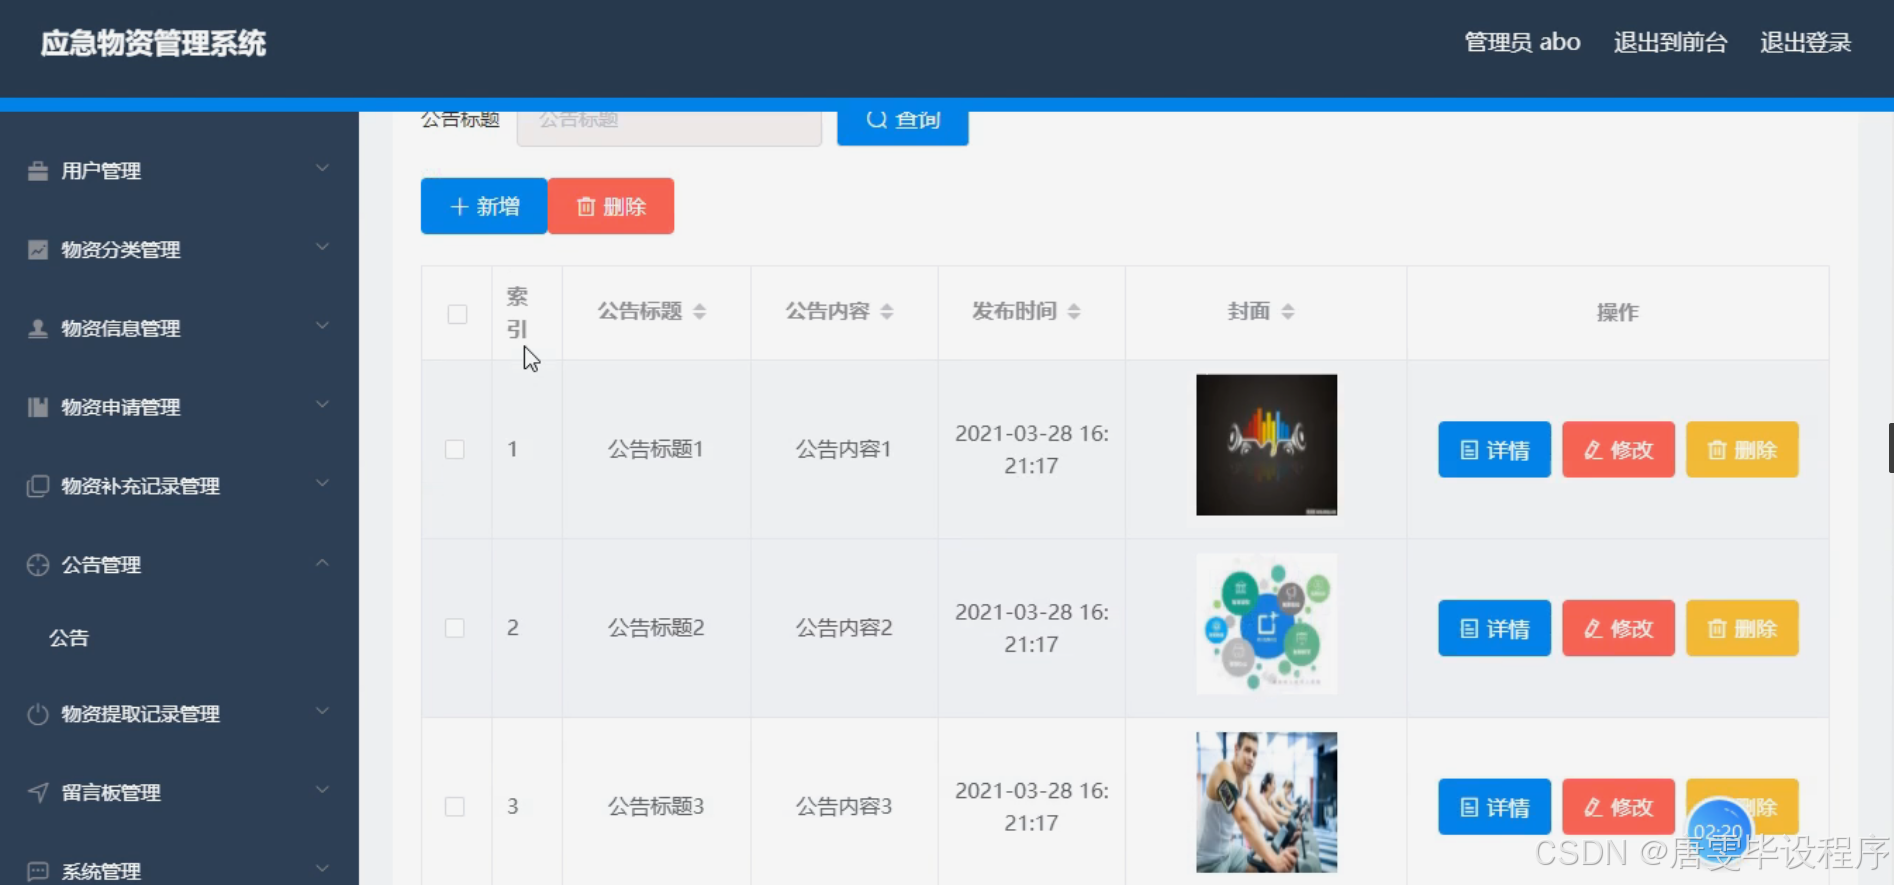Click the 物资申请管理 sidebar icon
The width and height of the screenshot is (1894, 885).
(38, 407)
